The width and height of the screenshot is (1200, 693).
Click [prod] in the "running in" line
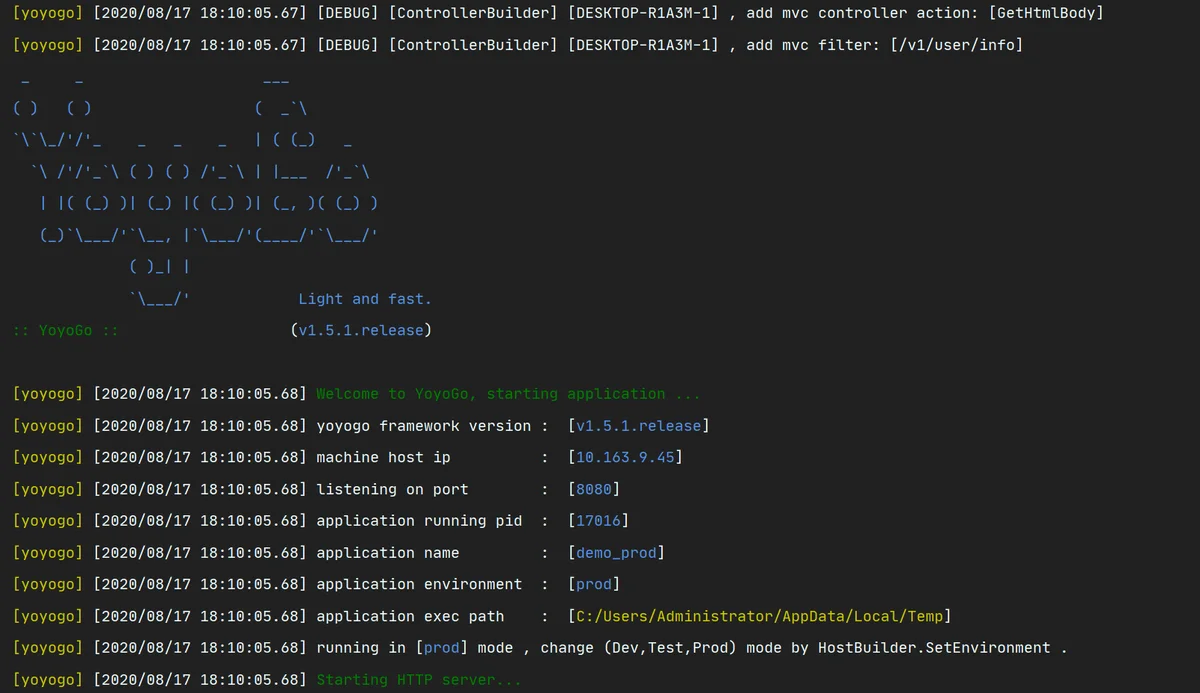[x=442, y=648]
